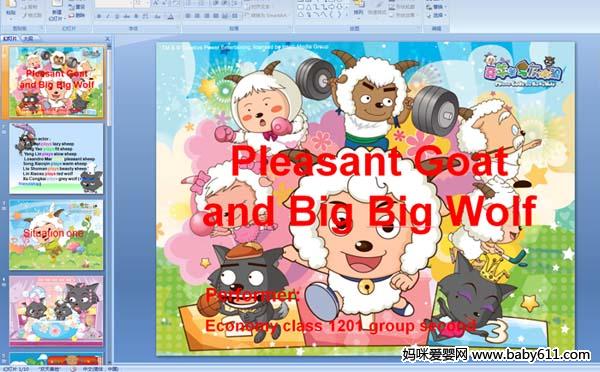Align text left in Paragraph group
The image size is (600, 372).
pos(188,16)
